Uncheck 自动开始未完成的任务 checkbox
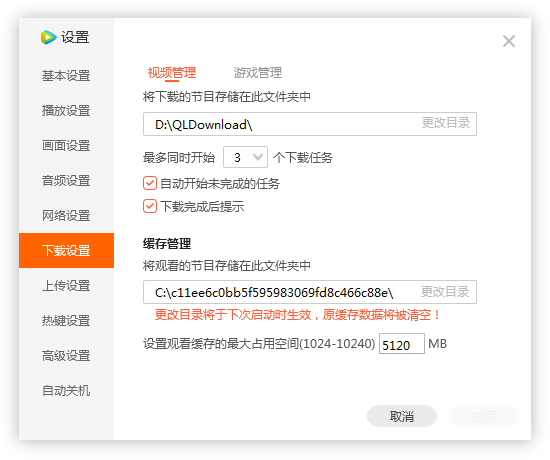 (150, 184)
